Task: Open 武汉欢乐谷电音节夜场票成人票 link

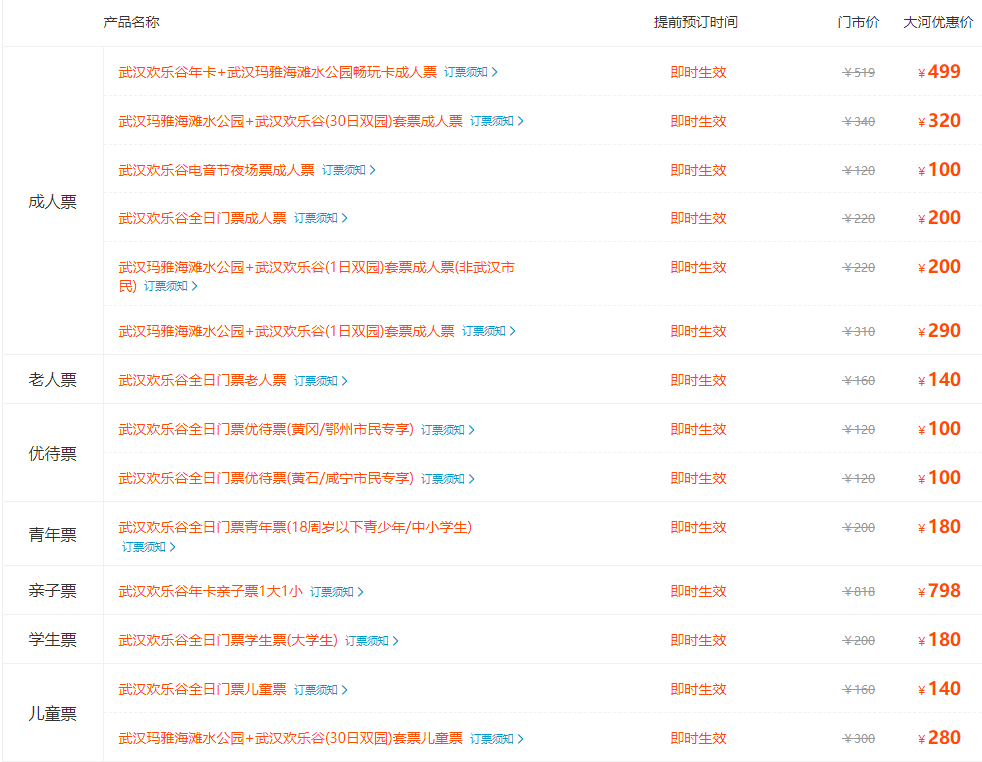Action: click(x=216, y=170)
